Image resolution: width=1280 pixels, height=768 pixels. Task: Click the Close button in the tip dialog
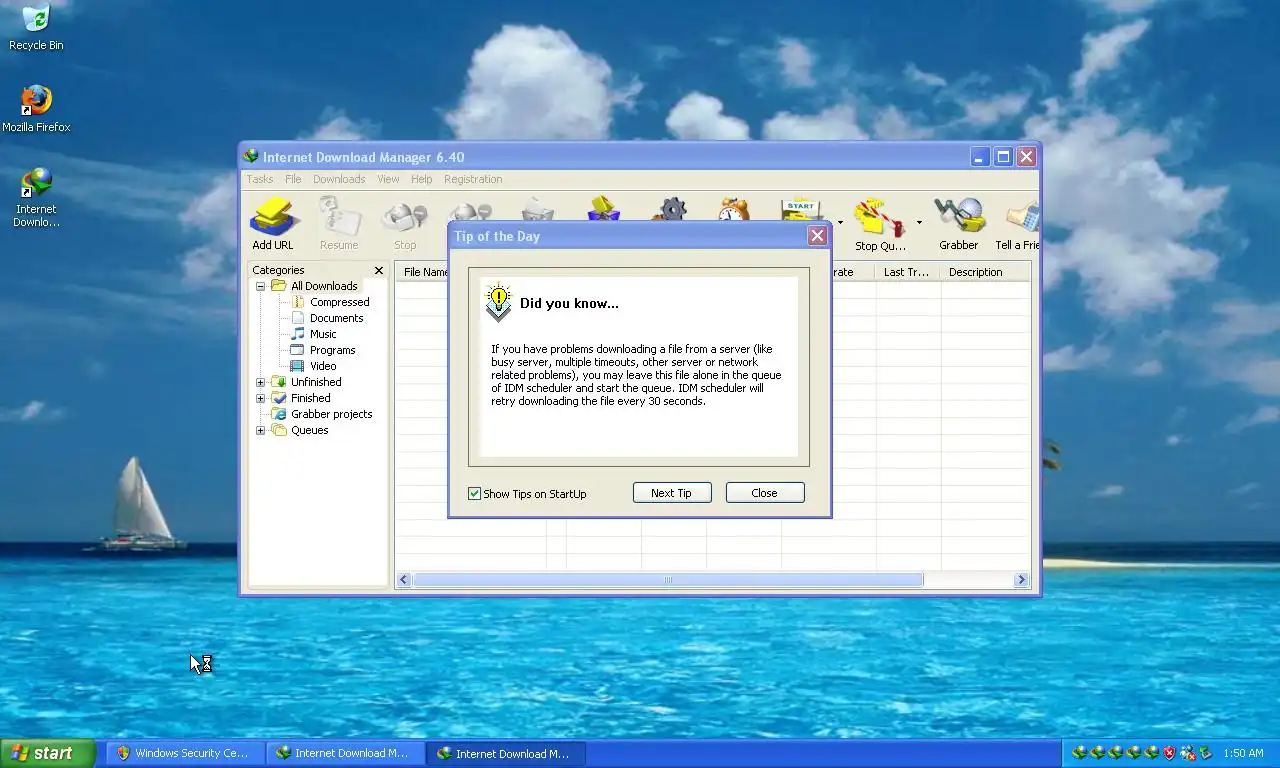tap(765, 493)
